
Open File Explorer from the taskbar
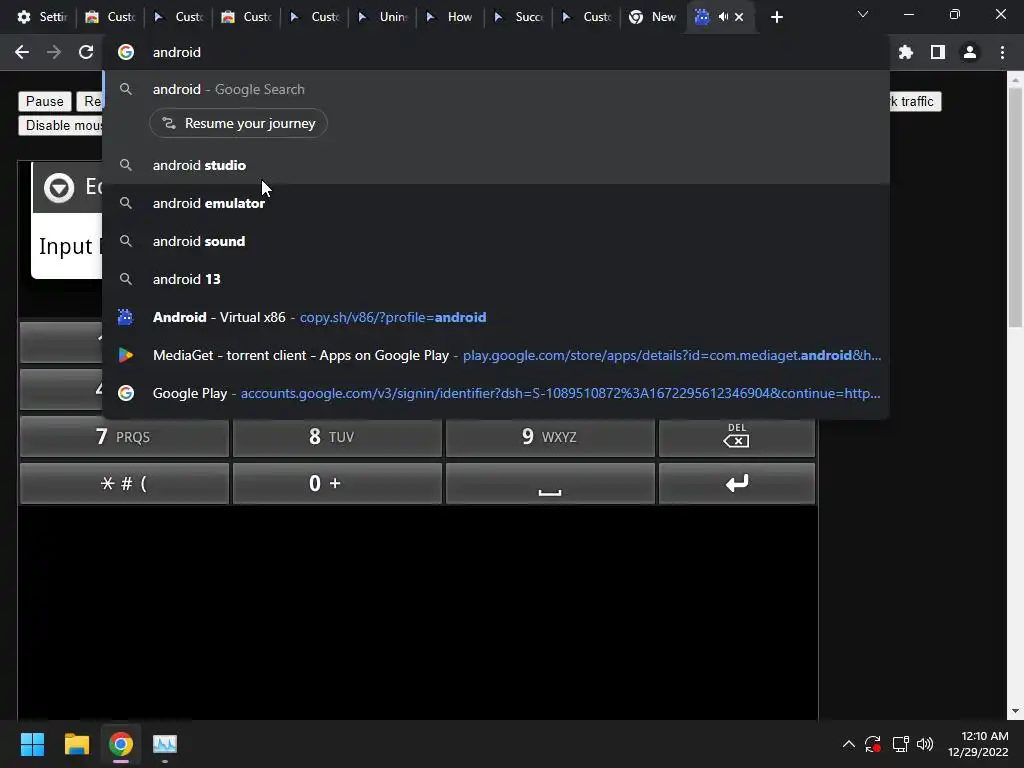pyautogui.click(x=76, y=744)
